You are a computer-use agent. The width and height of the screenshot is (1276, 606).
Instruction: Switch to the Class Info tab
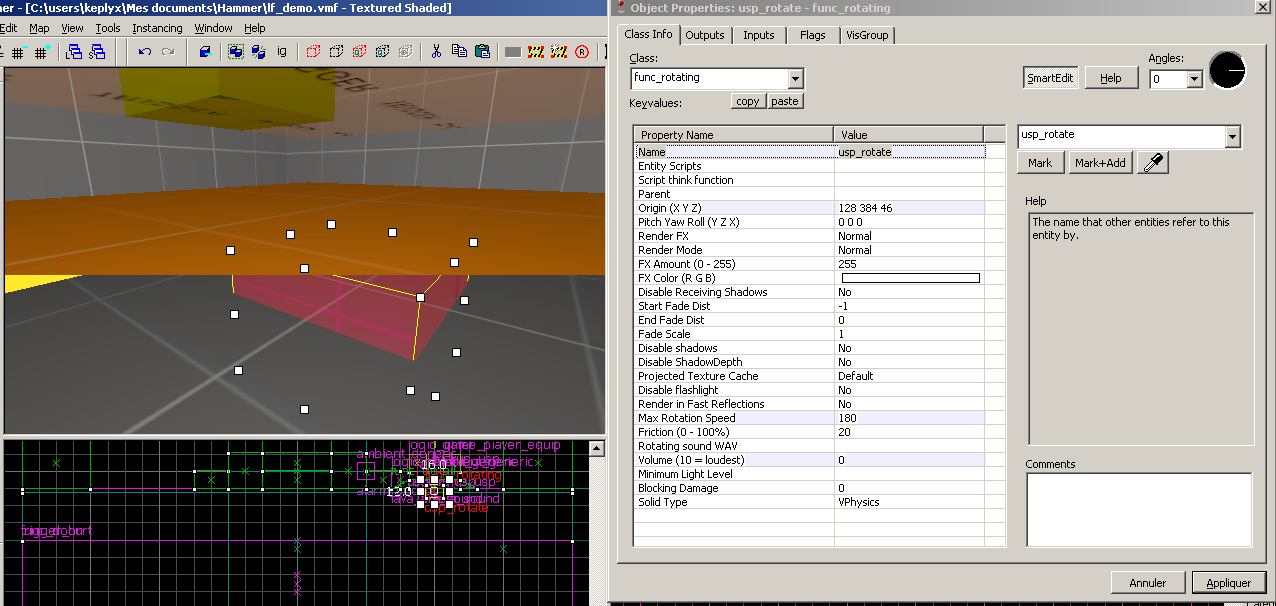[649, 34]
